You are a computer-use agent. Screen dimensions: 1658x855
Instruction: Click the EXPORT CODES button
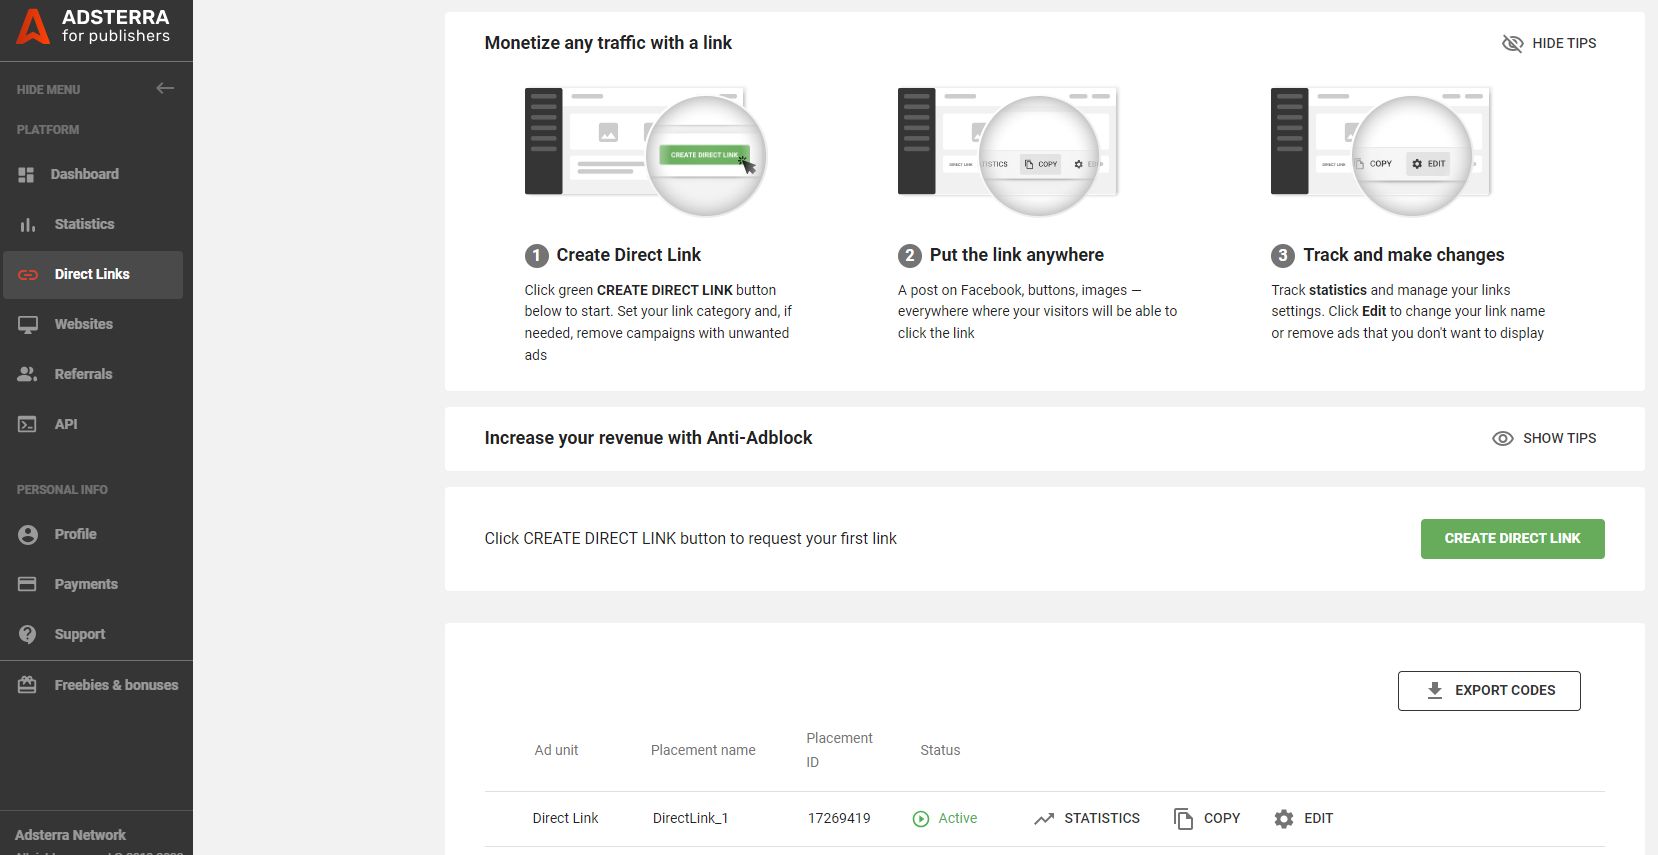click(1489, 691)
